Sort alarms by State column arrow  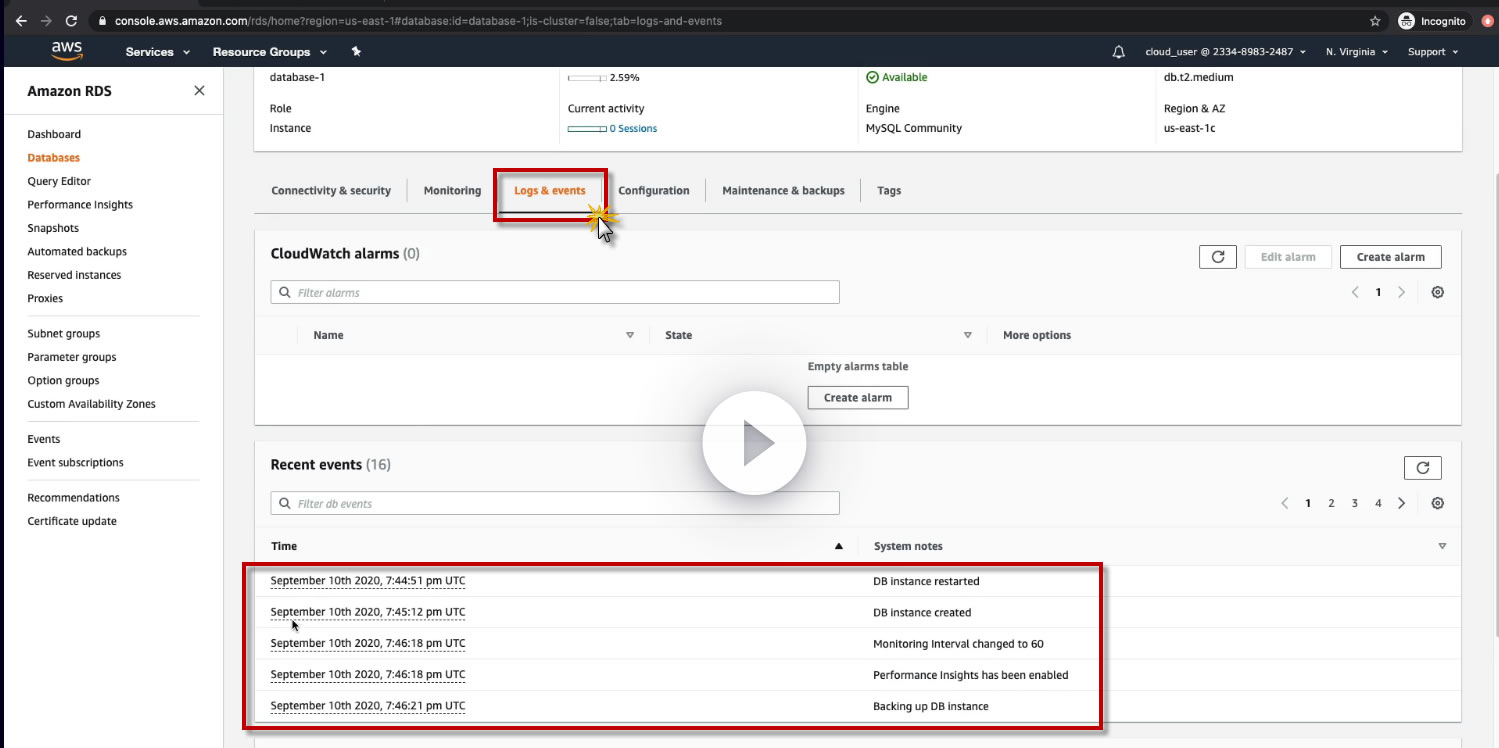(x=968, y=335)
